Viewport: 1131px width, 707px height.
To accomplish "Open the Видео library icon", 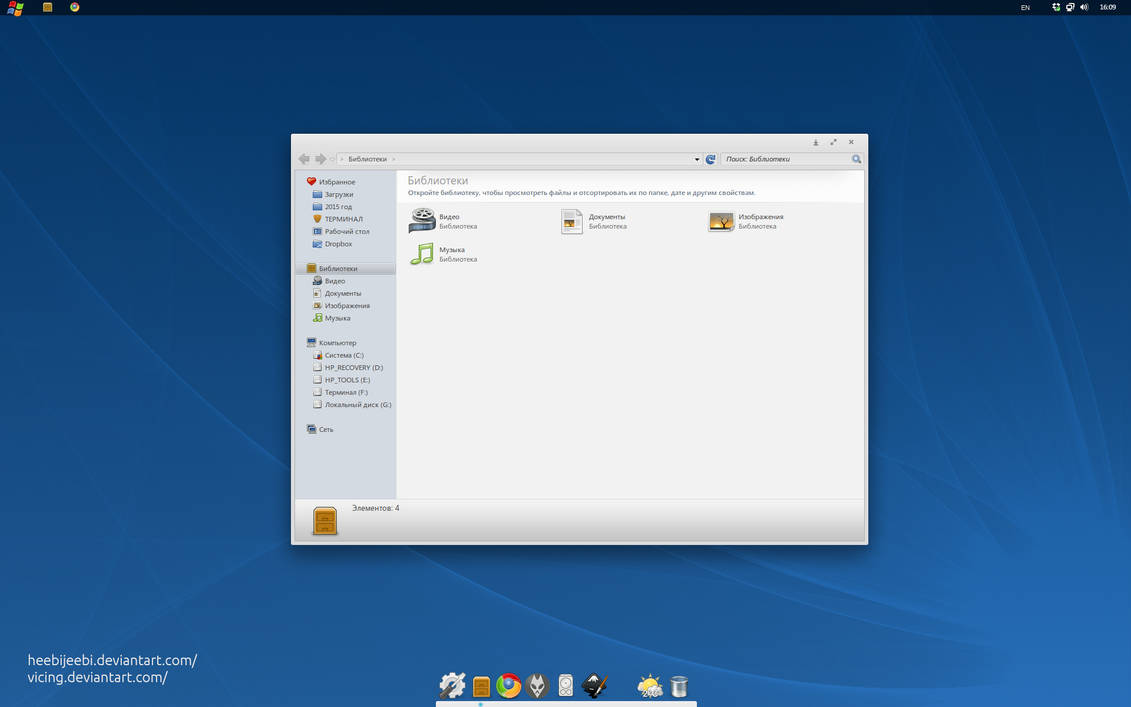I will point(423,220).
